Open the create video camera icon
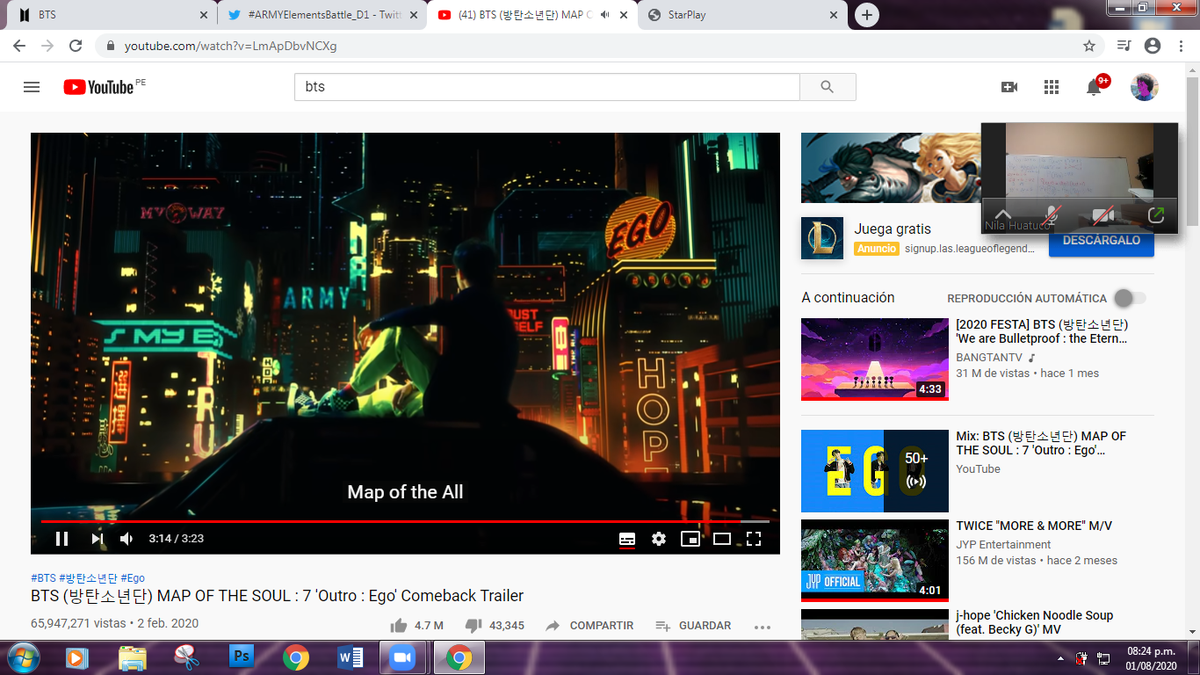This screenshot has width=1200, height=675. pyautogui.click(x=1009, y=87)
